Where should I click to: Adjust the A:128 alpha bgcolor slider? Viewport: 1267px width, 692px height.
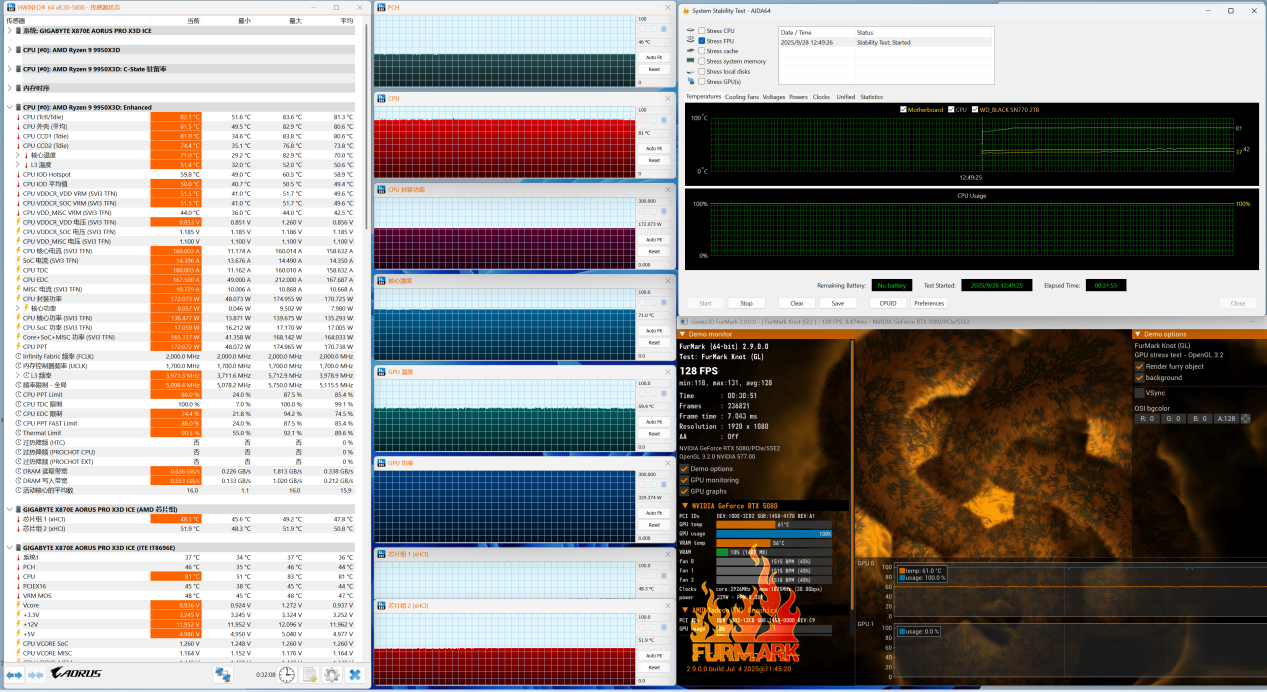[x=1225, y=418]
